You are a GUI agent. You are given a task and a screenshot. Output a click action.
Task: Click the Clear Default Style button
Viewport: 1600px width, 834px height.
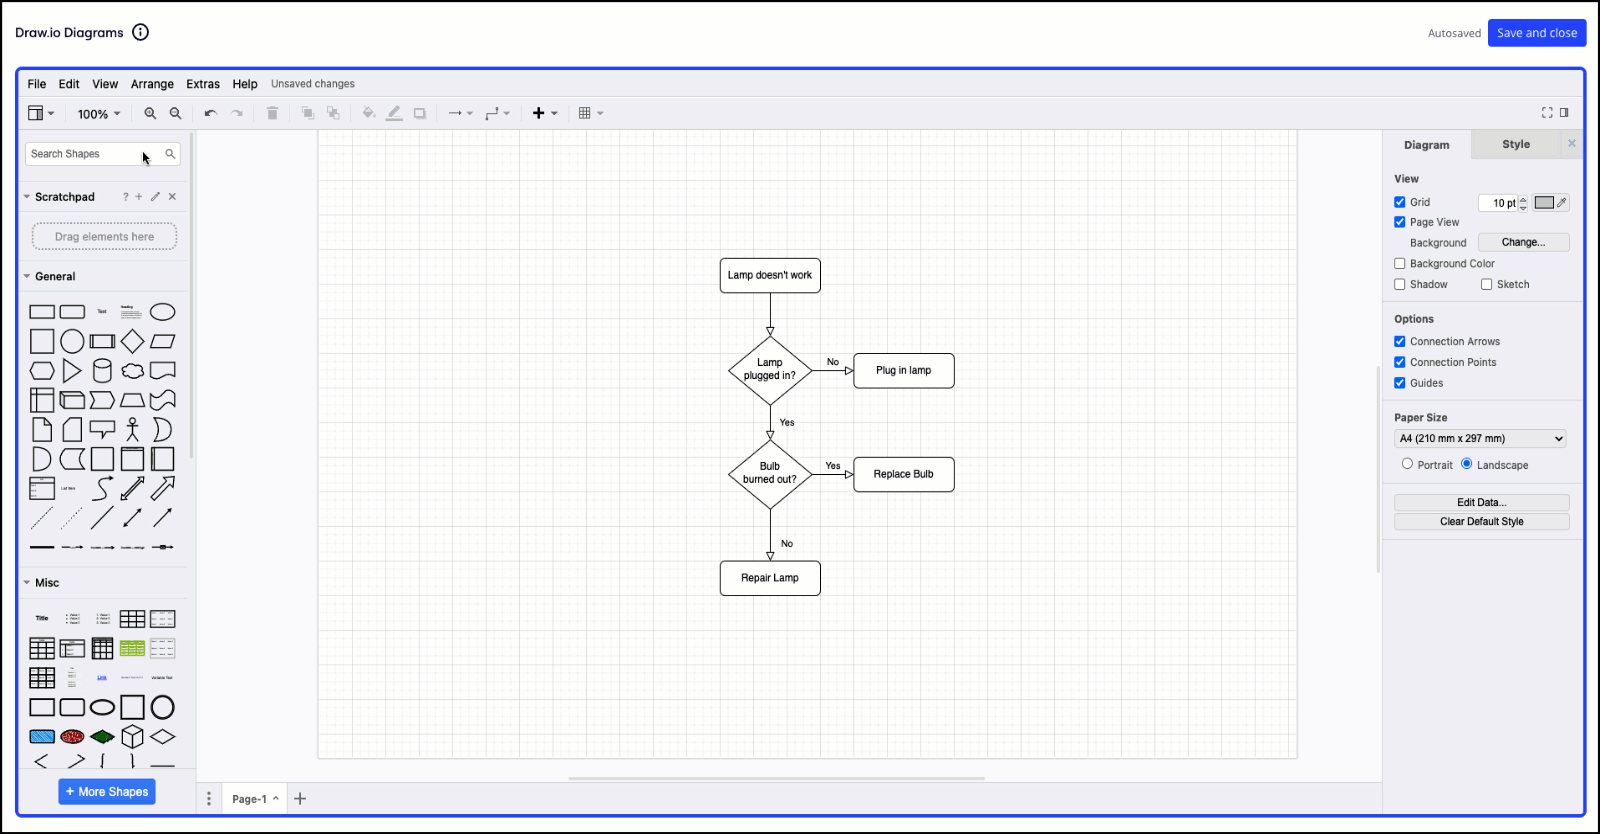coord(1482,521)
